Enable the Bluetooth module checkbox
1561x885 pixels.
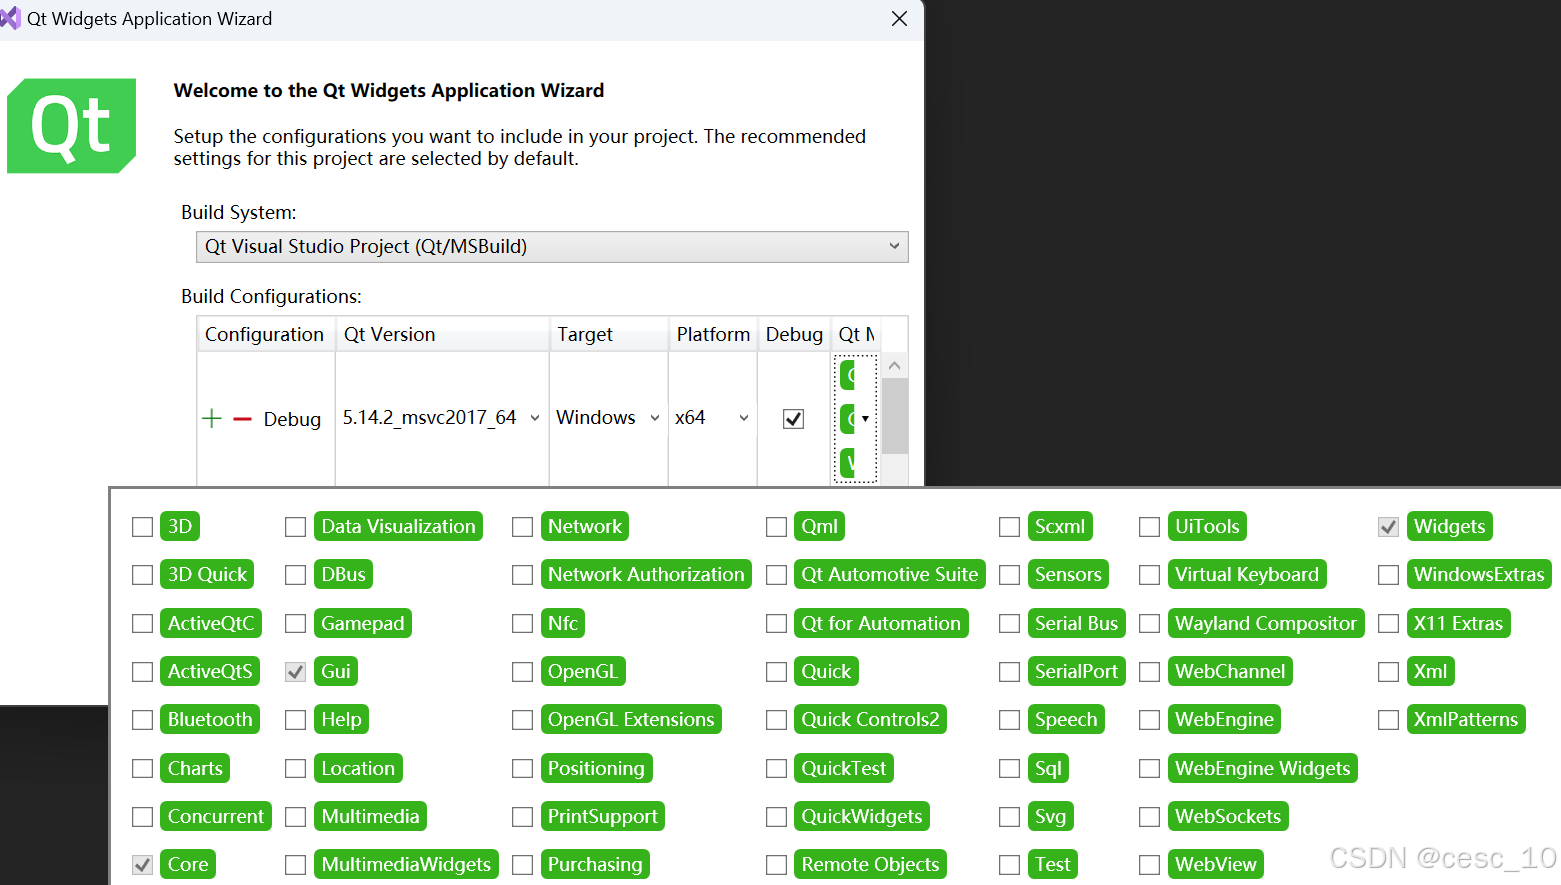(143, 720)
